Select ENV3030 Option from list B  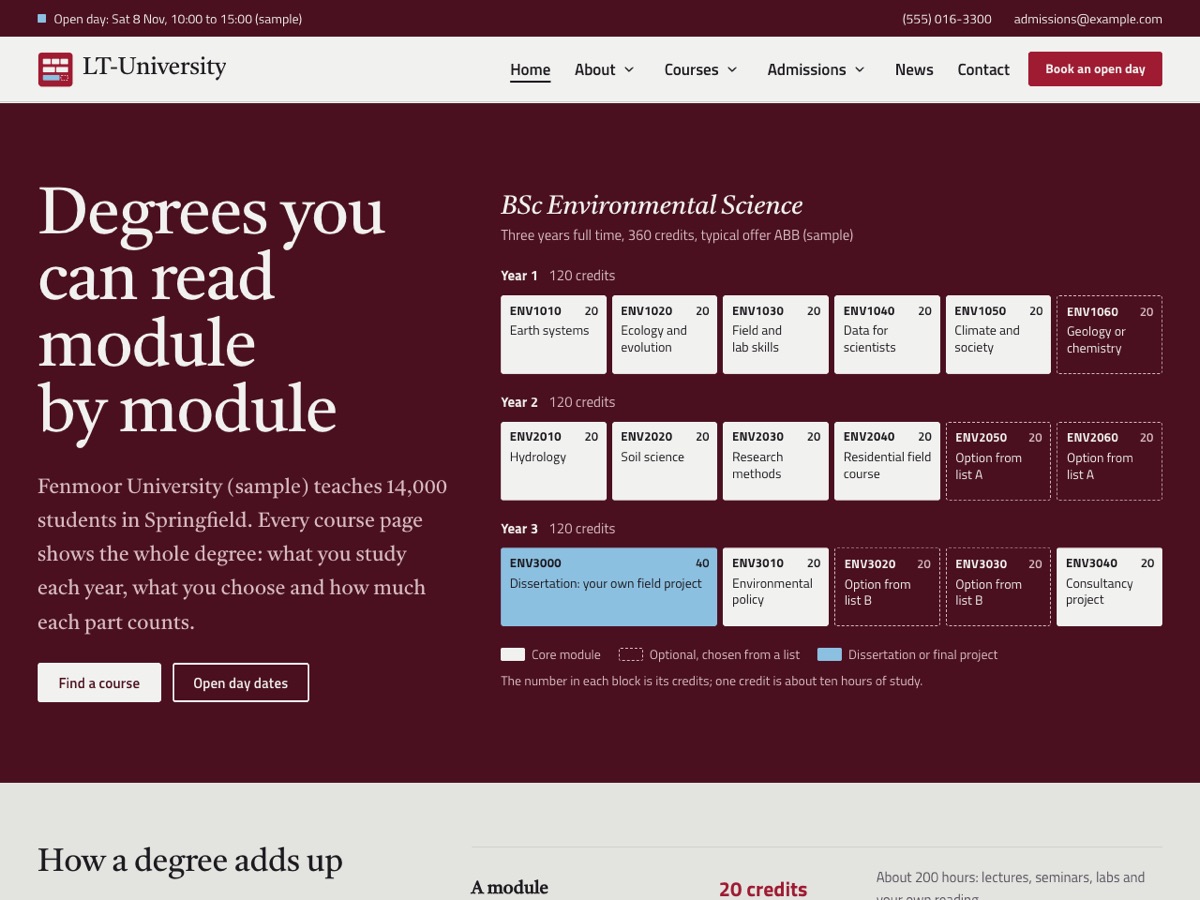coord(998,587)
